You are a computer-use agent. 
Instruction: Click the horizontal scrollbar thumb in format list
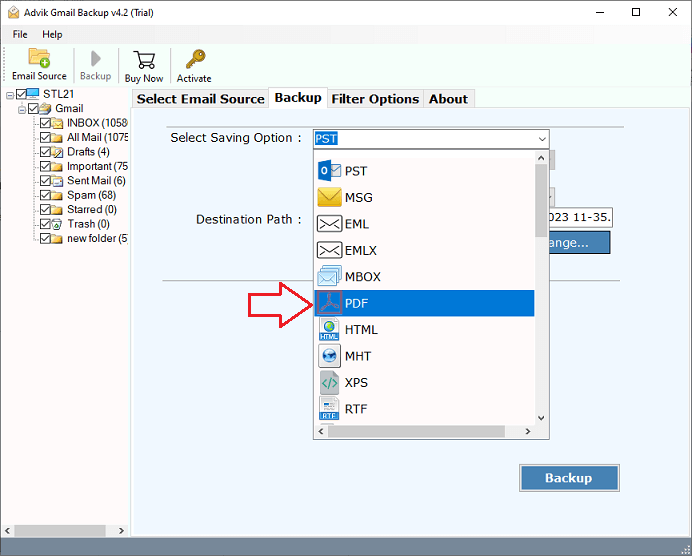point(416,431)
